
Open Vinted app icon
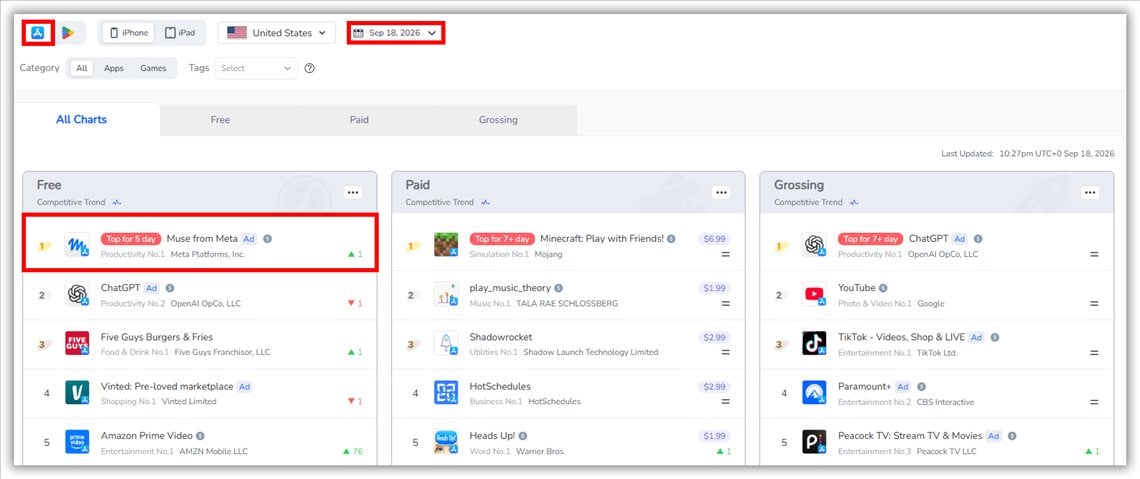coord(77,393)
